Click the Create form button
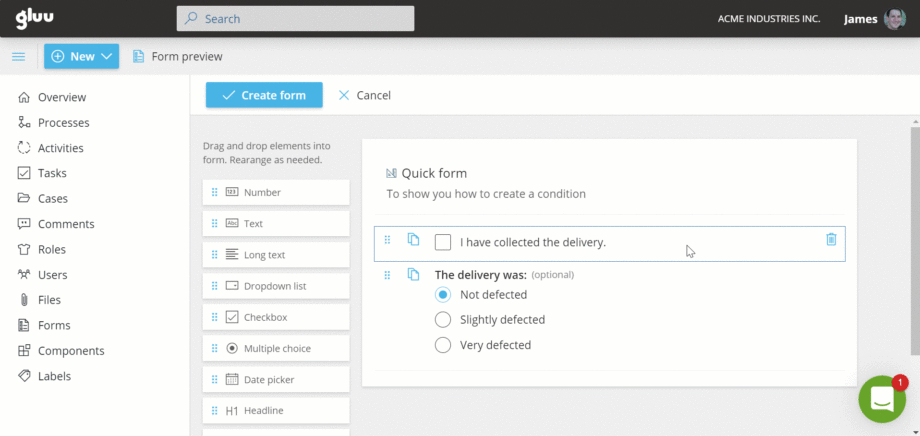920x436 pixels. point(264,95)
